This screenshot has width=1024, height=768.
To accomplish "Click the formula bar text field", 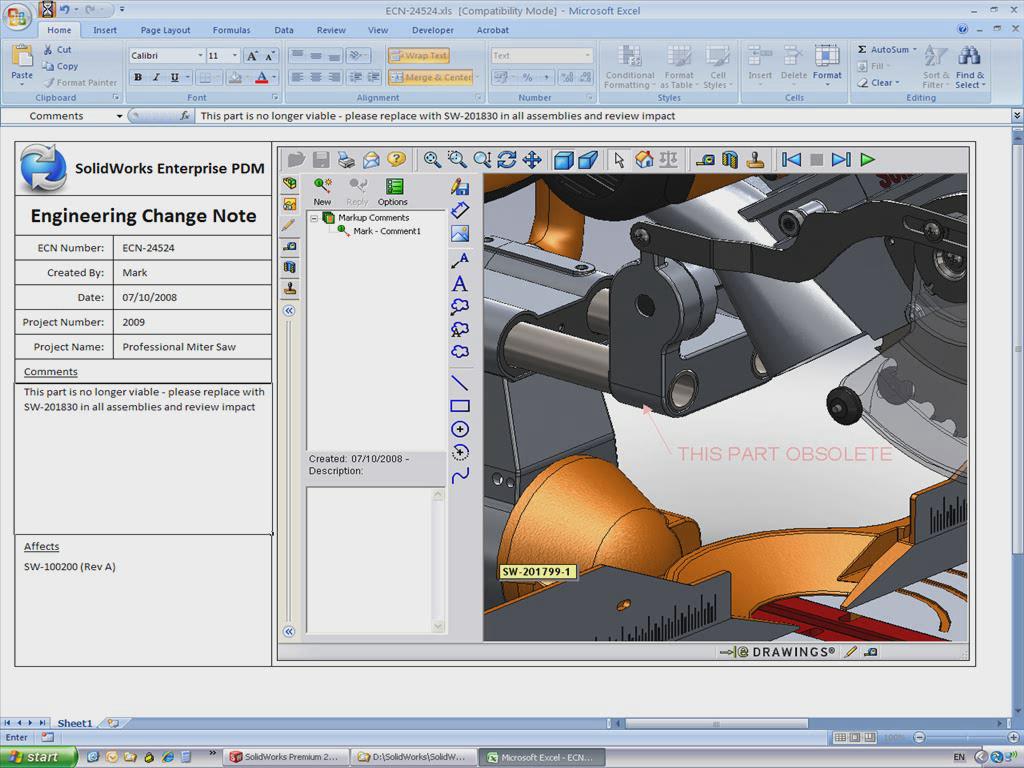I will 604,116.
